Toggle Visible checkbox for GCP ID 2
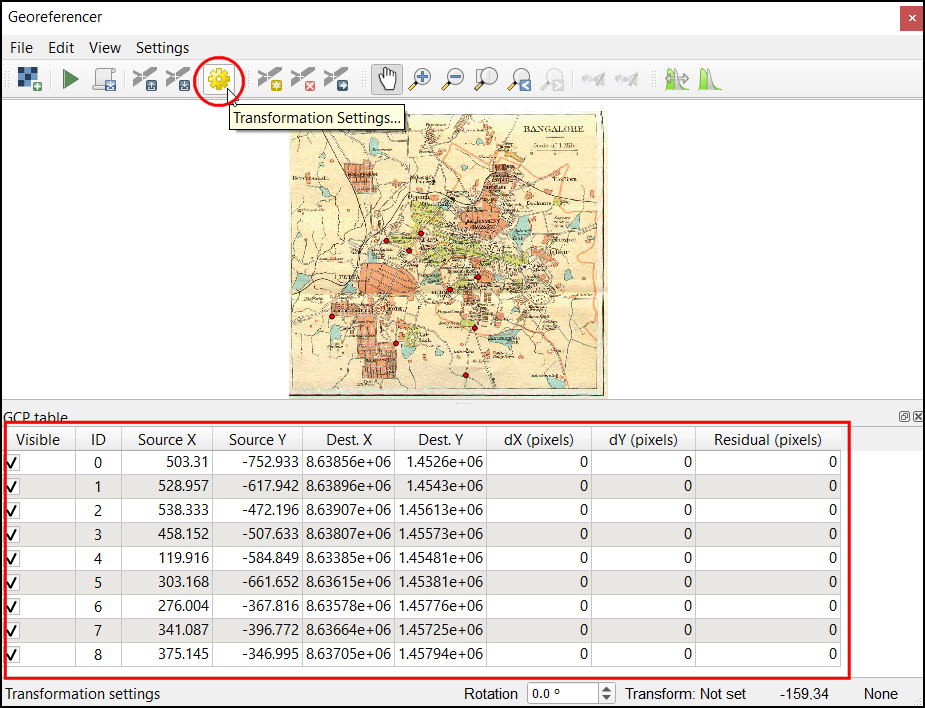The height and width of the screenshot is (708, 925). click(12, 510)
